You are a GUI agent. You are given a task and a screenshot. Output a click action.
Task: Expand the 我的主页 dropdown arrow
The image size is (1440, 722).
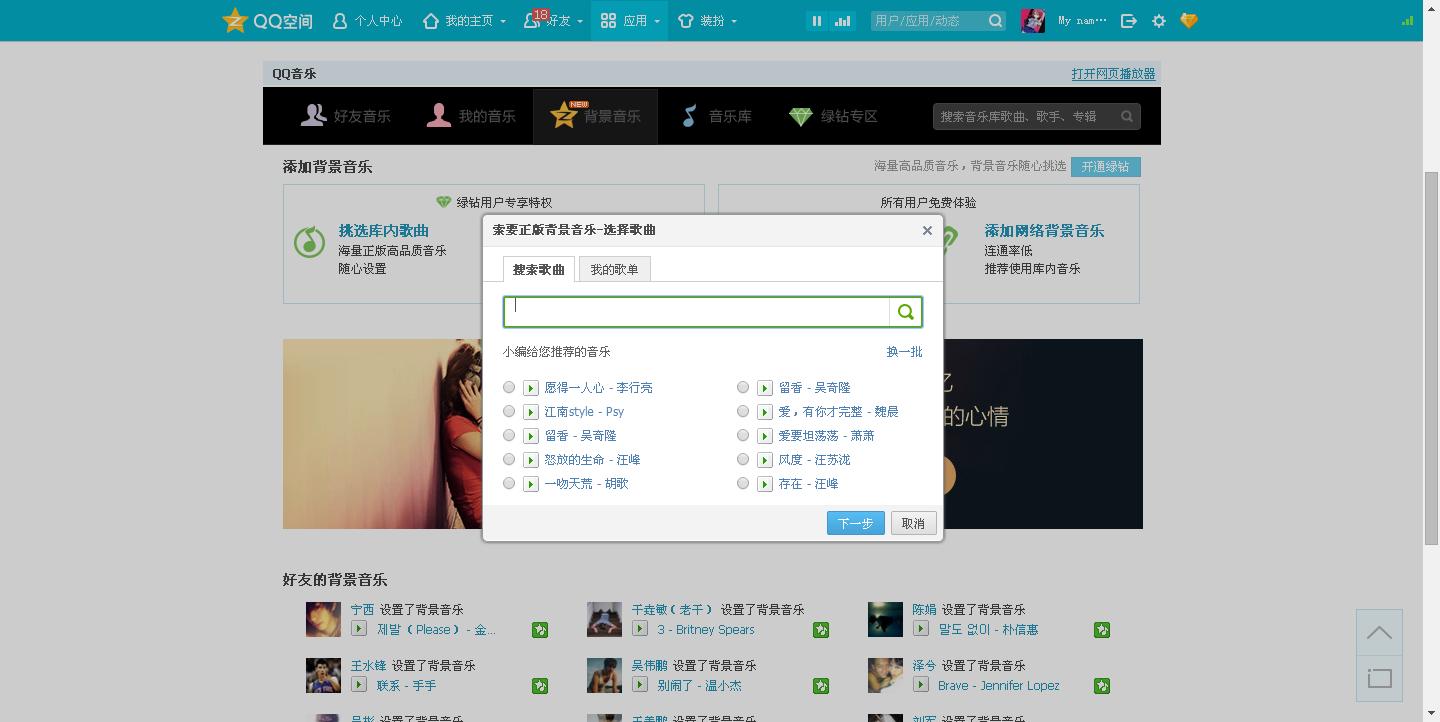pos(503,21)
